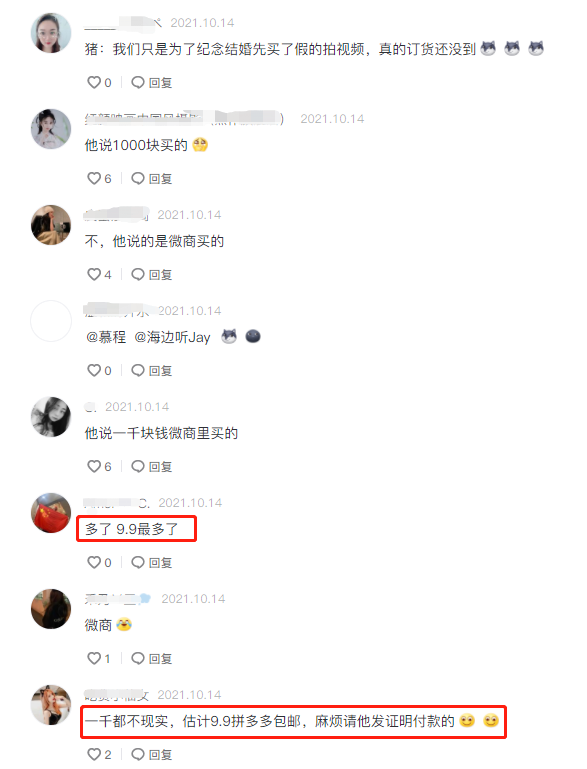Screen dimensions: 587x769
Task: Reply to the '他说一千块钱微商里买的' comment
Action: pos(152,466)
